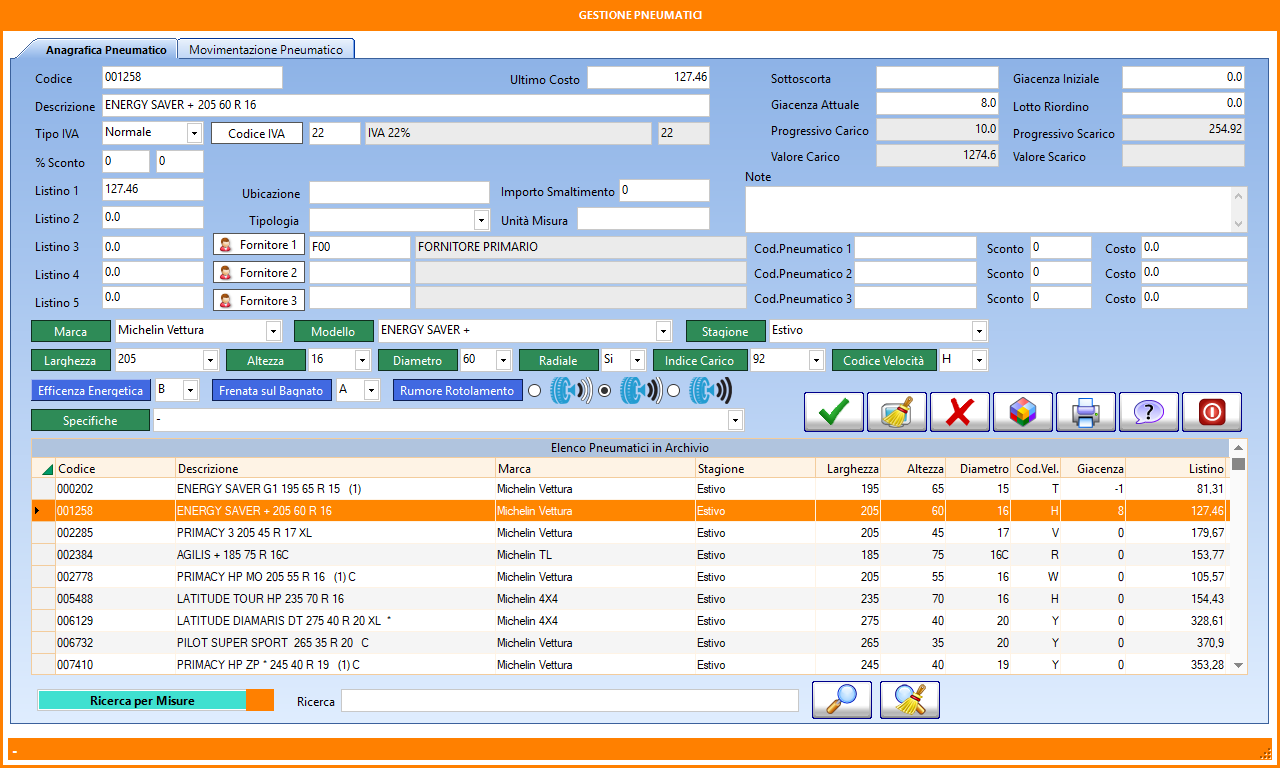Open the Tipo IVA dropdown

click(x=194, y=133)
